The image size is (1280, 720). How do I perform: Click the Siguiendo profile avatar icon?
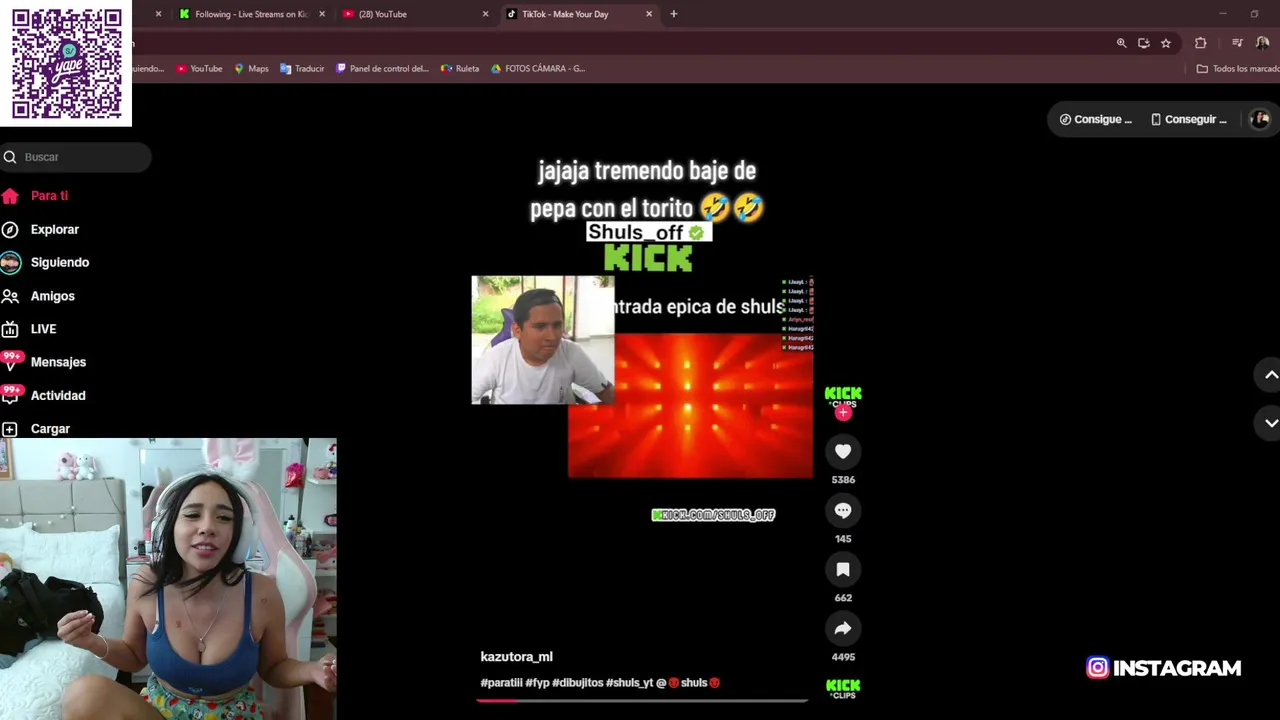[10, 262]
